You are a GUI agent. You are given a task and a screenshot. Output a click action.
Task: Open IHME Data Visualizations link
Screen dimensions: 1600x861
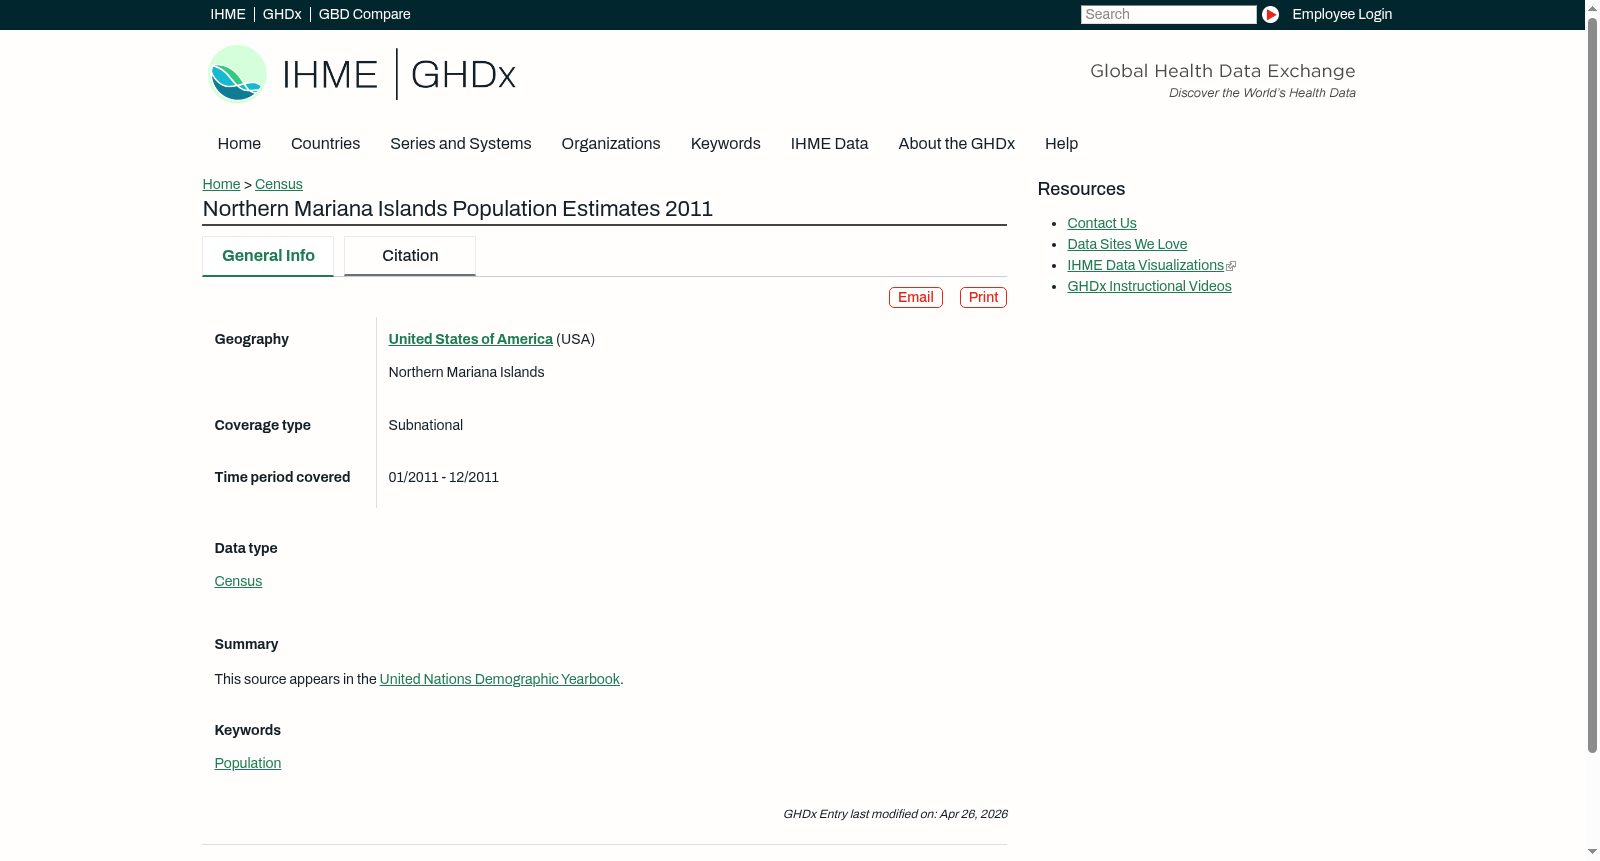[x=1146, y=265]
